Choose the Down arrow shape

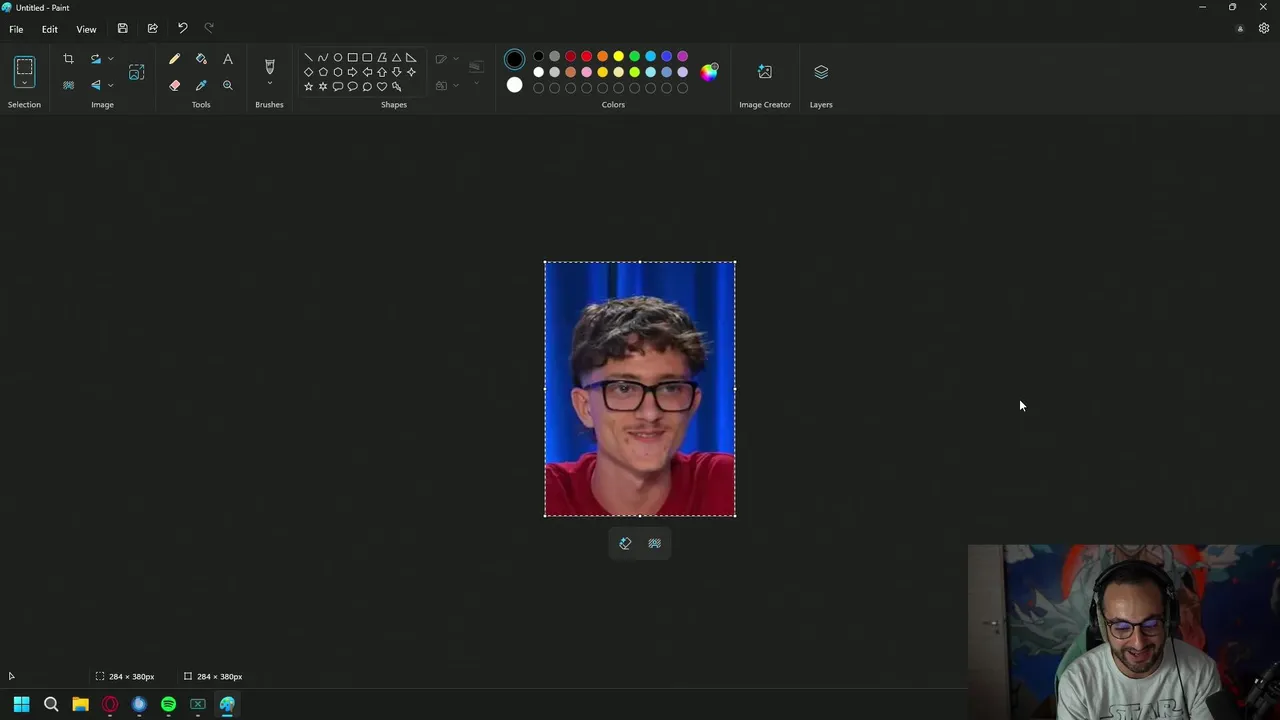point(396,72)
